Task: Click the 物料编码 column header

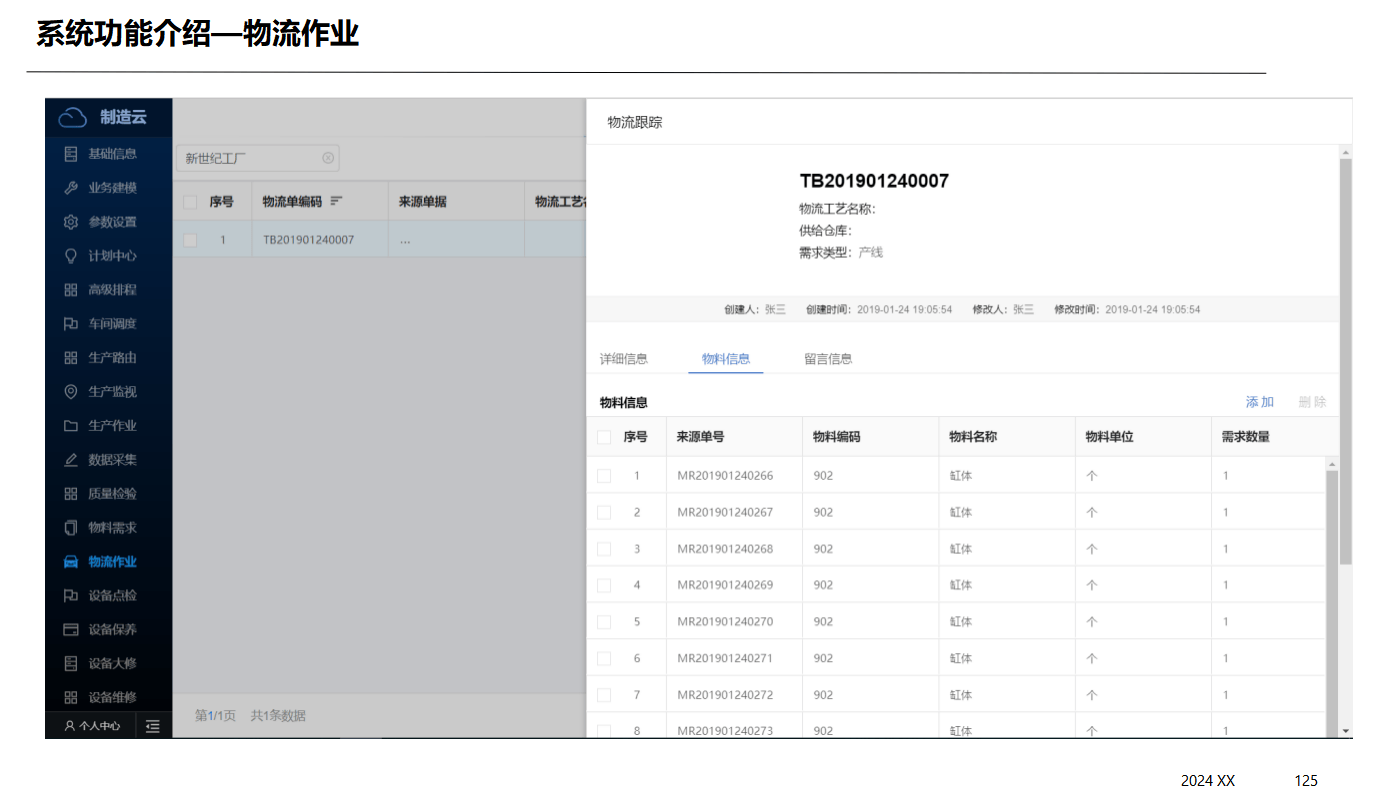Action: pyautogui.click(x=837, y=437)
